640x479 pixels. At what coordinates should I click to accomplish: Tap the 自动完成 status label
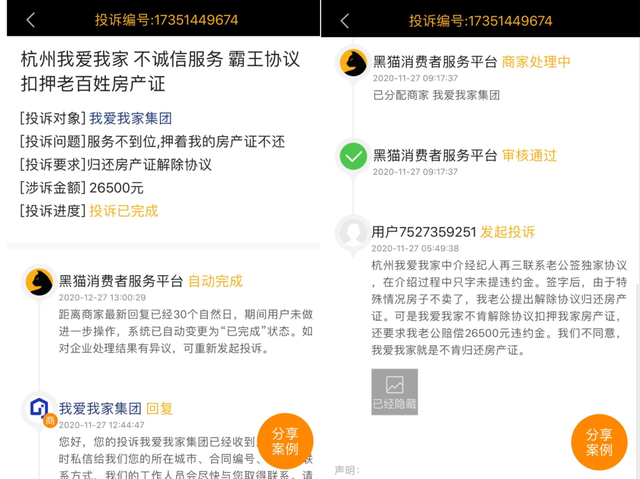[x=215, y=281]
